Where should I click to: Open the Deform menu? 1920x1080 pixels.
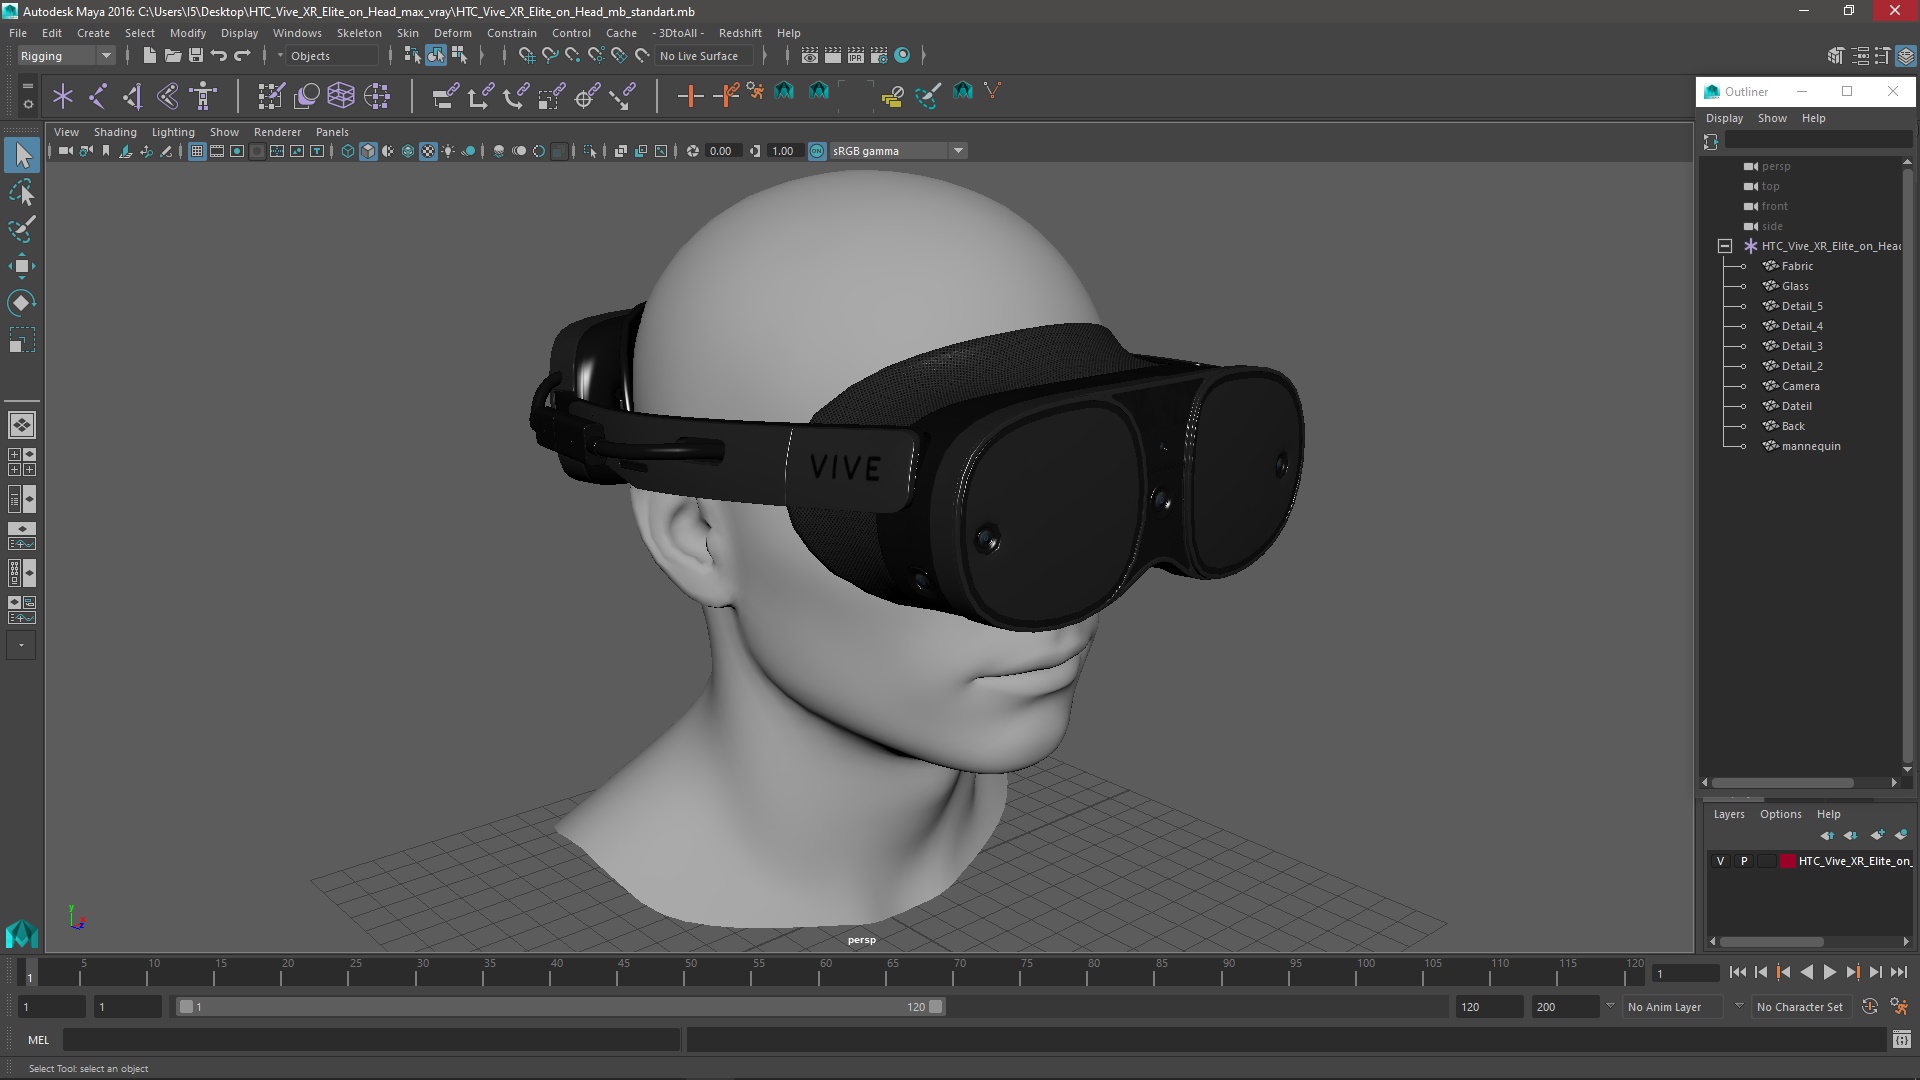click(452, 33)
